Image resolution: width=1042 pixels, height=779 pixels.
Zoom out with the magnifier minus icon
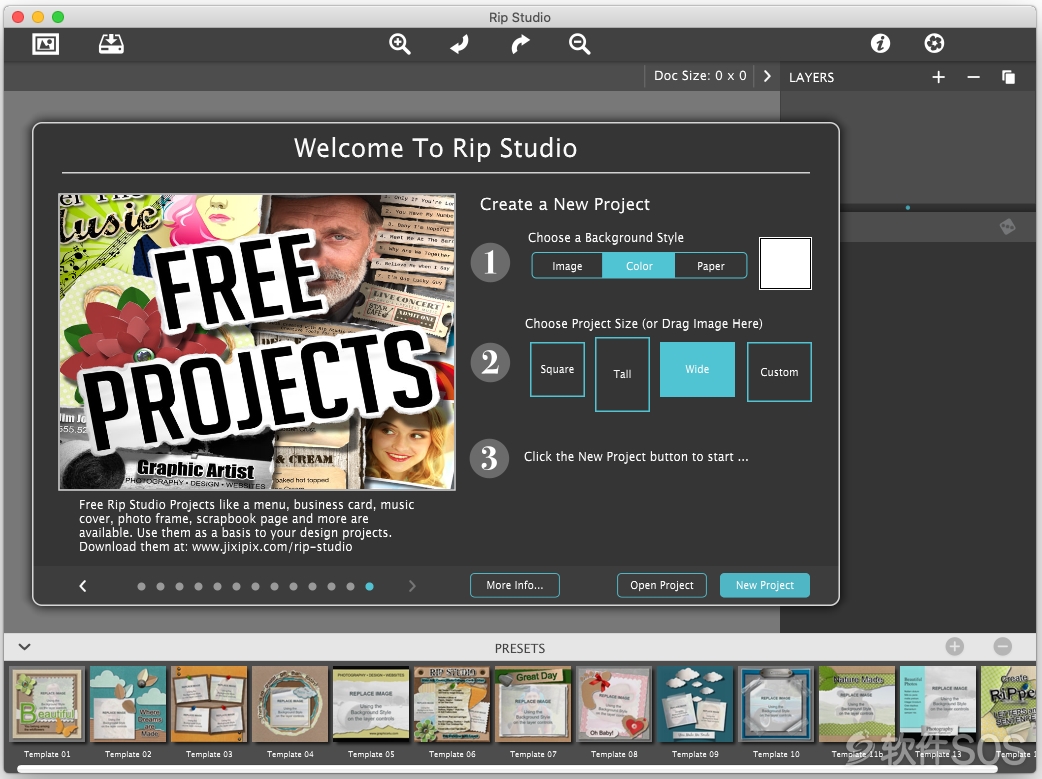[579, 44]
